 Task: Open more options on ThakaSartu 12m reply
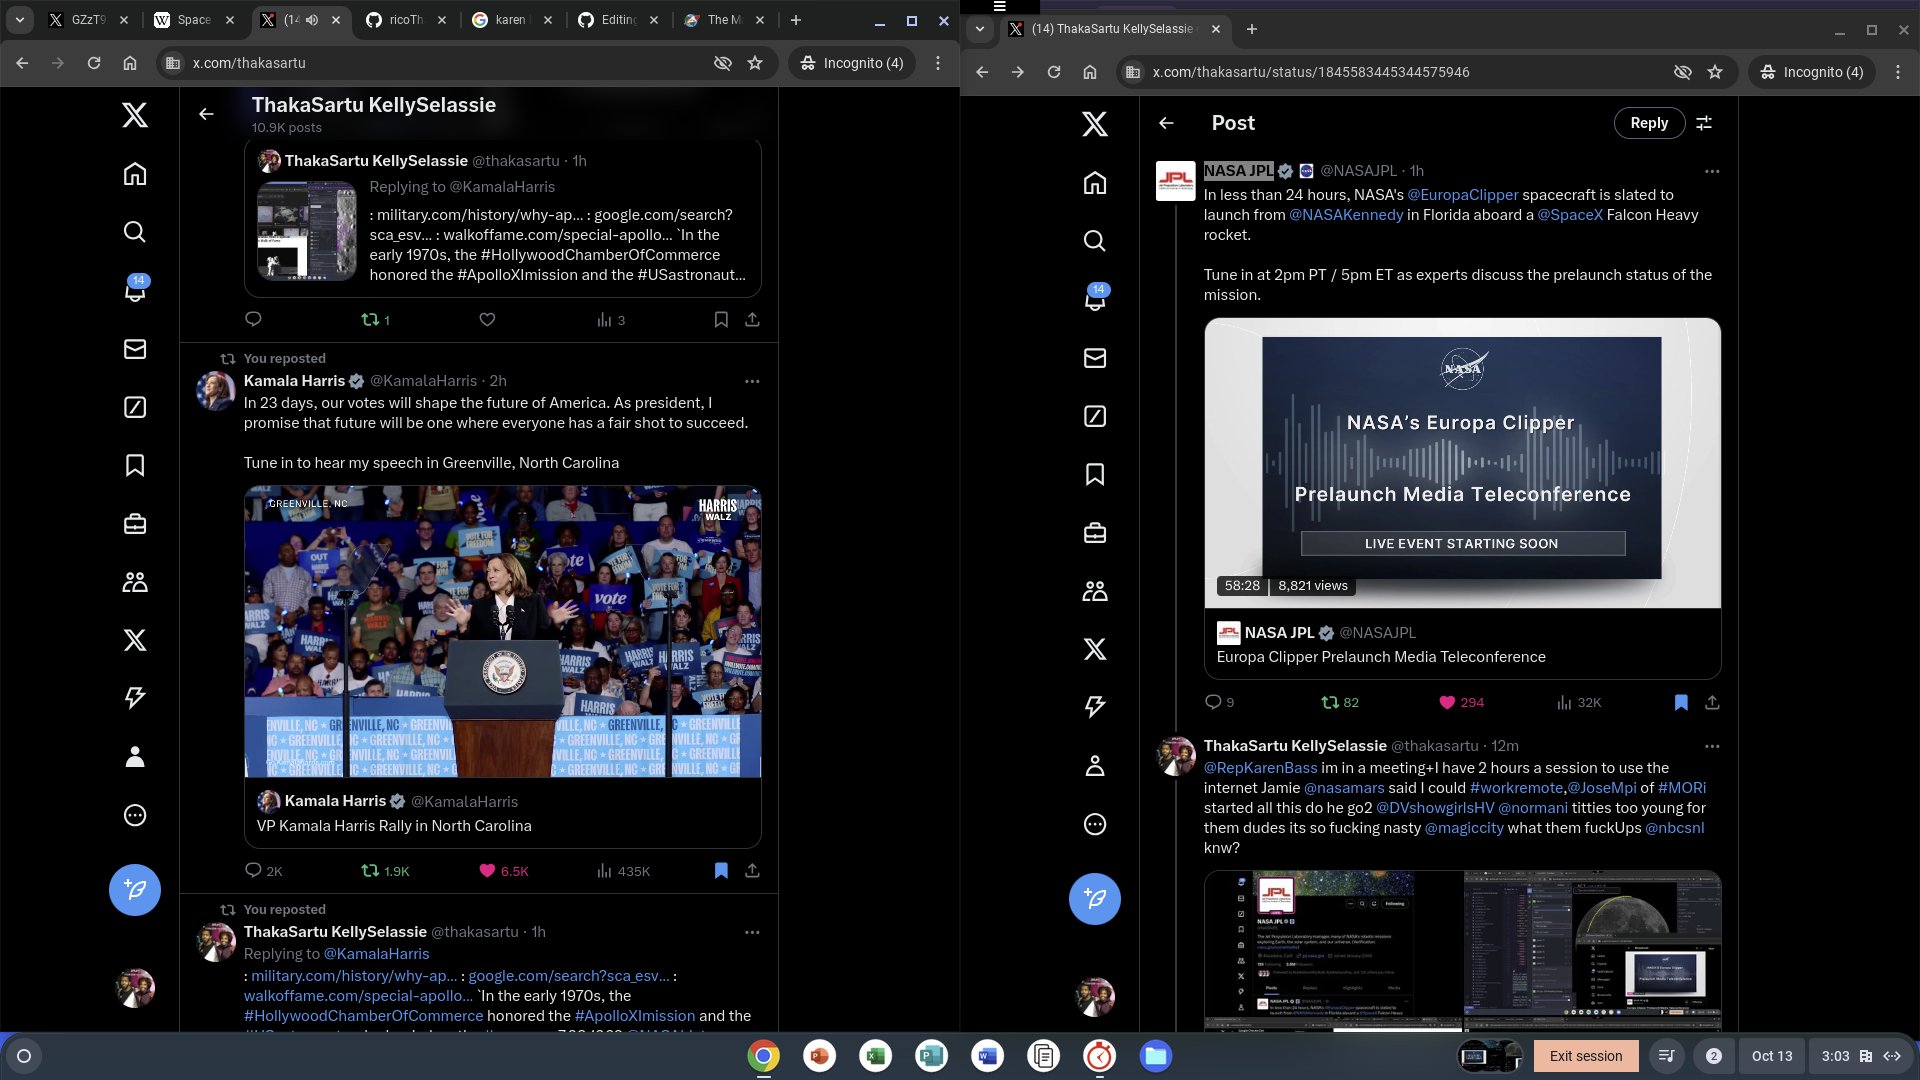1712,746
